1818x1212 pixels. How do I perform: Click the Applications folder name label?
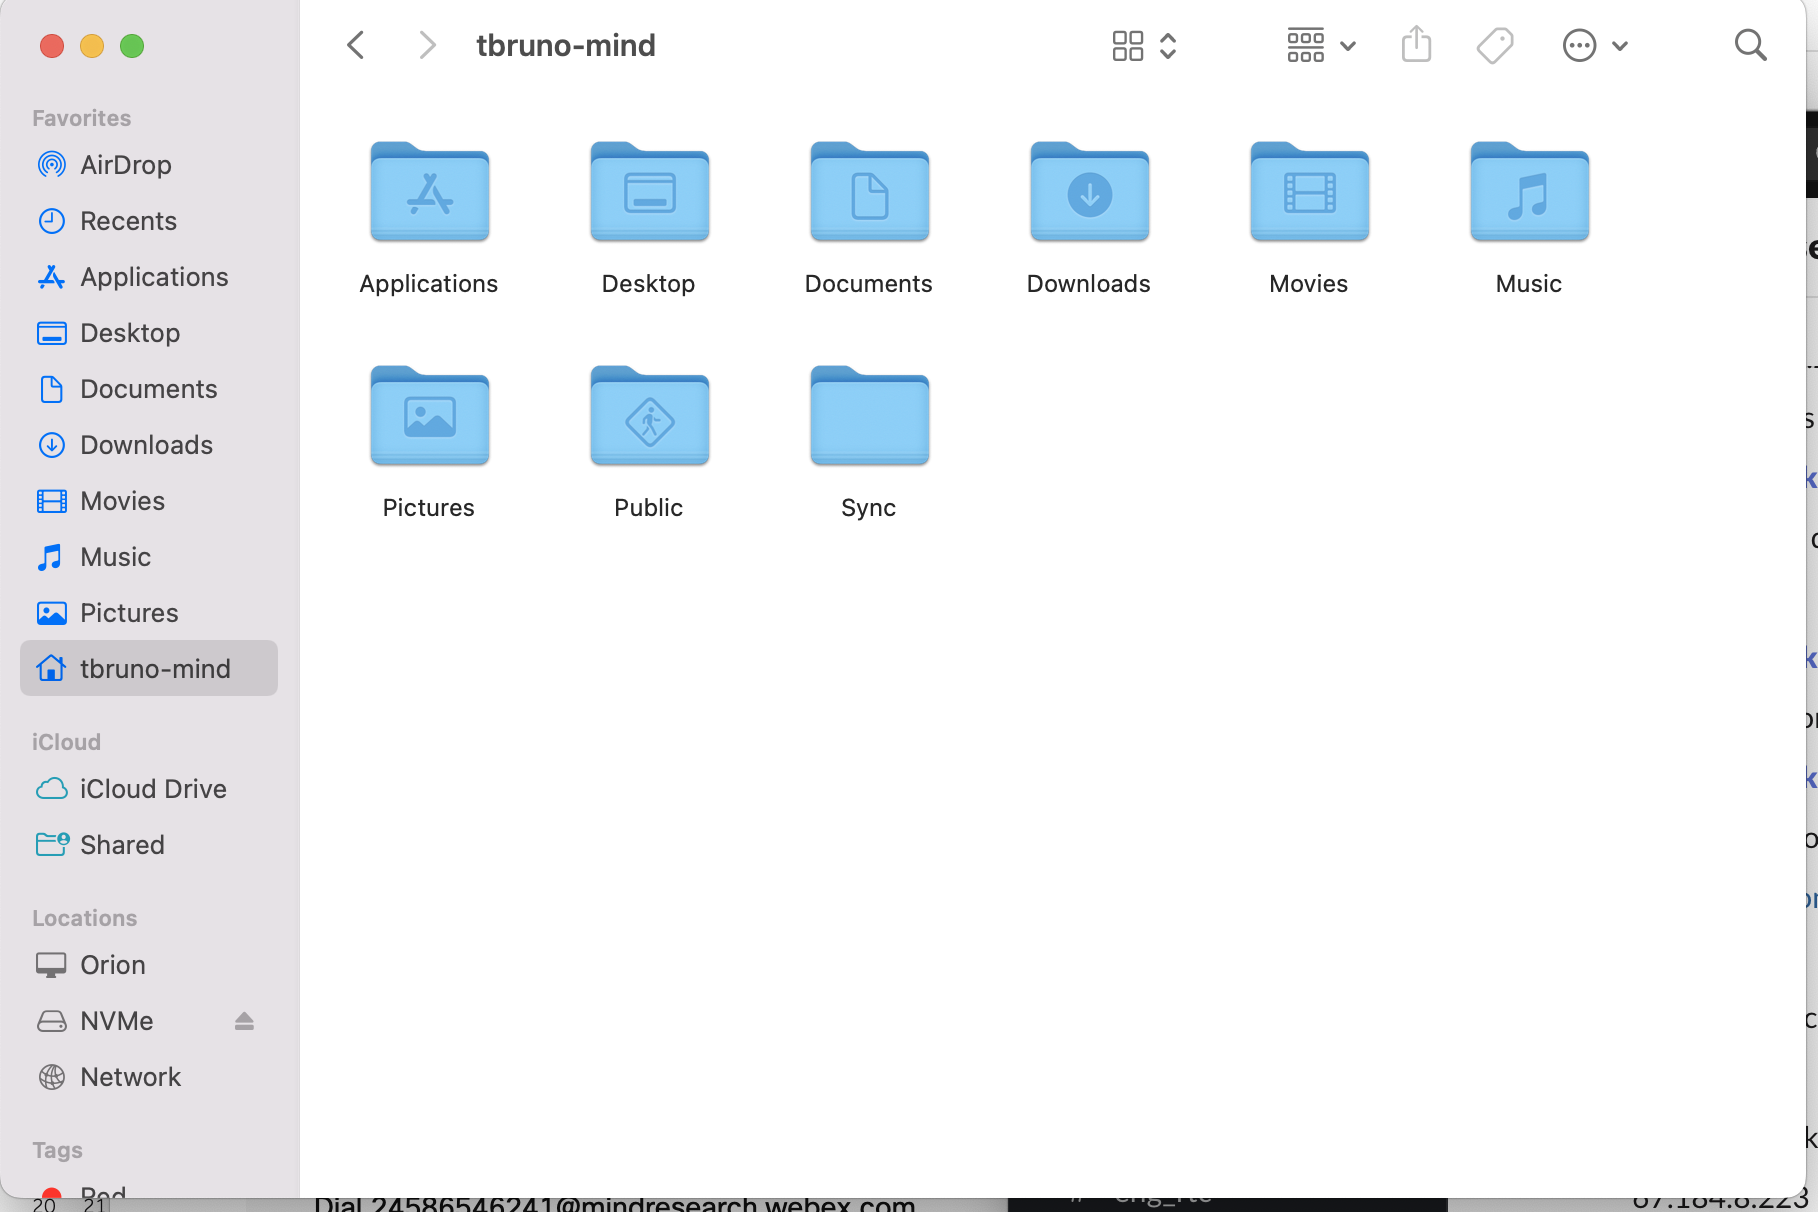point(429,284)
